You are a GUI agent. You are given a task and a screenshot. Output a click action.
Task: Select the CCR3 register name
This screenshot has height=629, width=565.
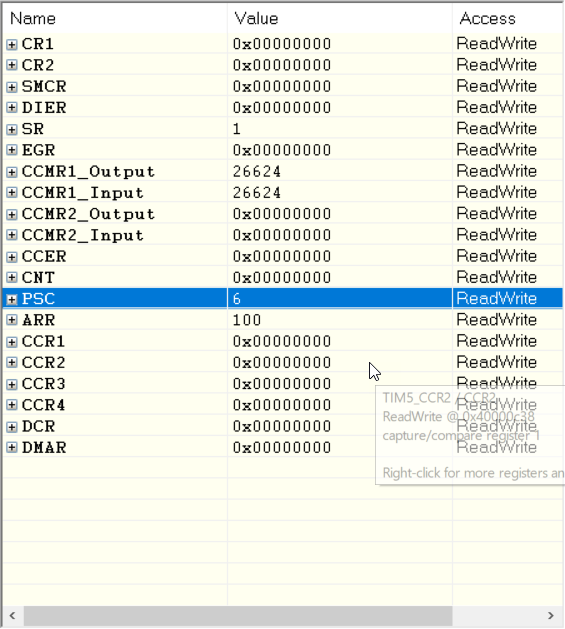click(43, 384)
